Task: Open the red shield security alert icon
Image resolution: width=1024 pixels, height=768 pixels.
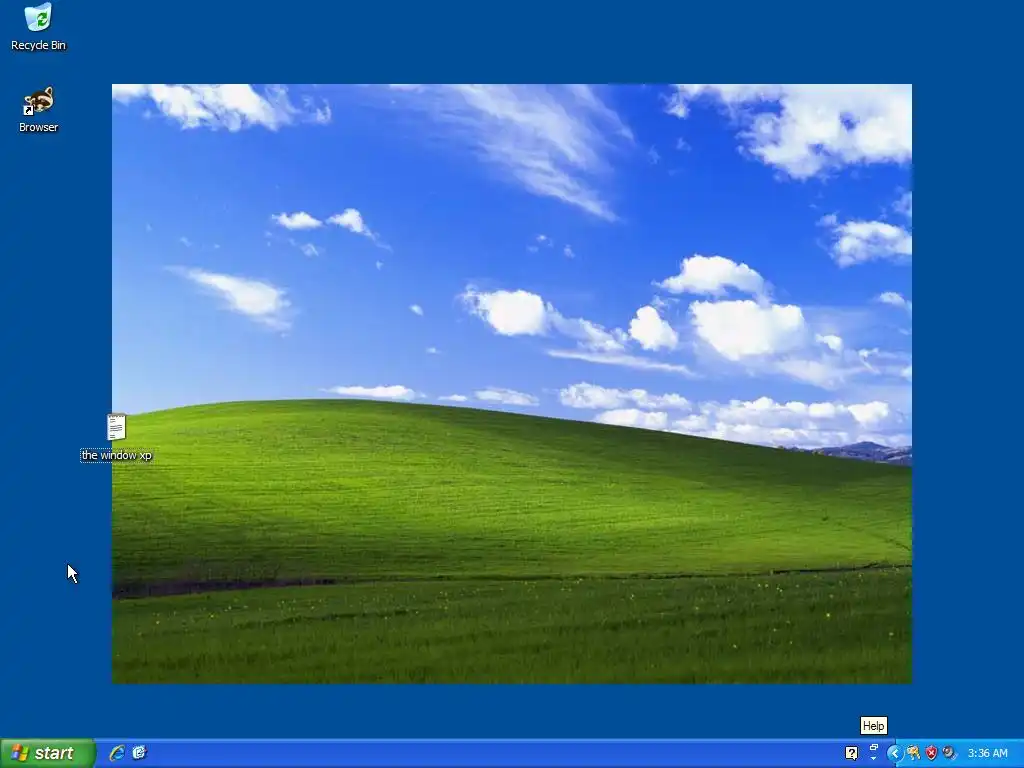Action: (931, 754)
